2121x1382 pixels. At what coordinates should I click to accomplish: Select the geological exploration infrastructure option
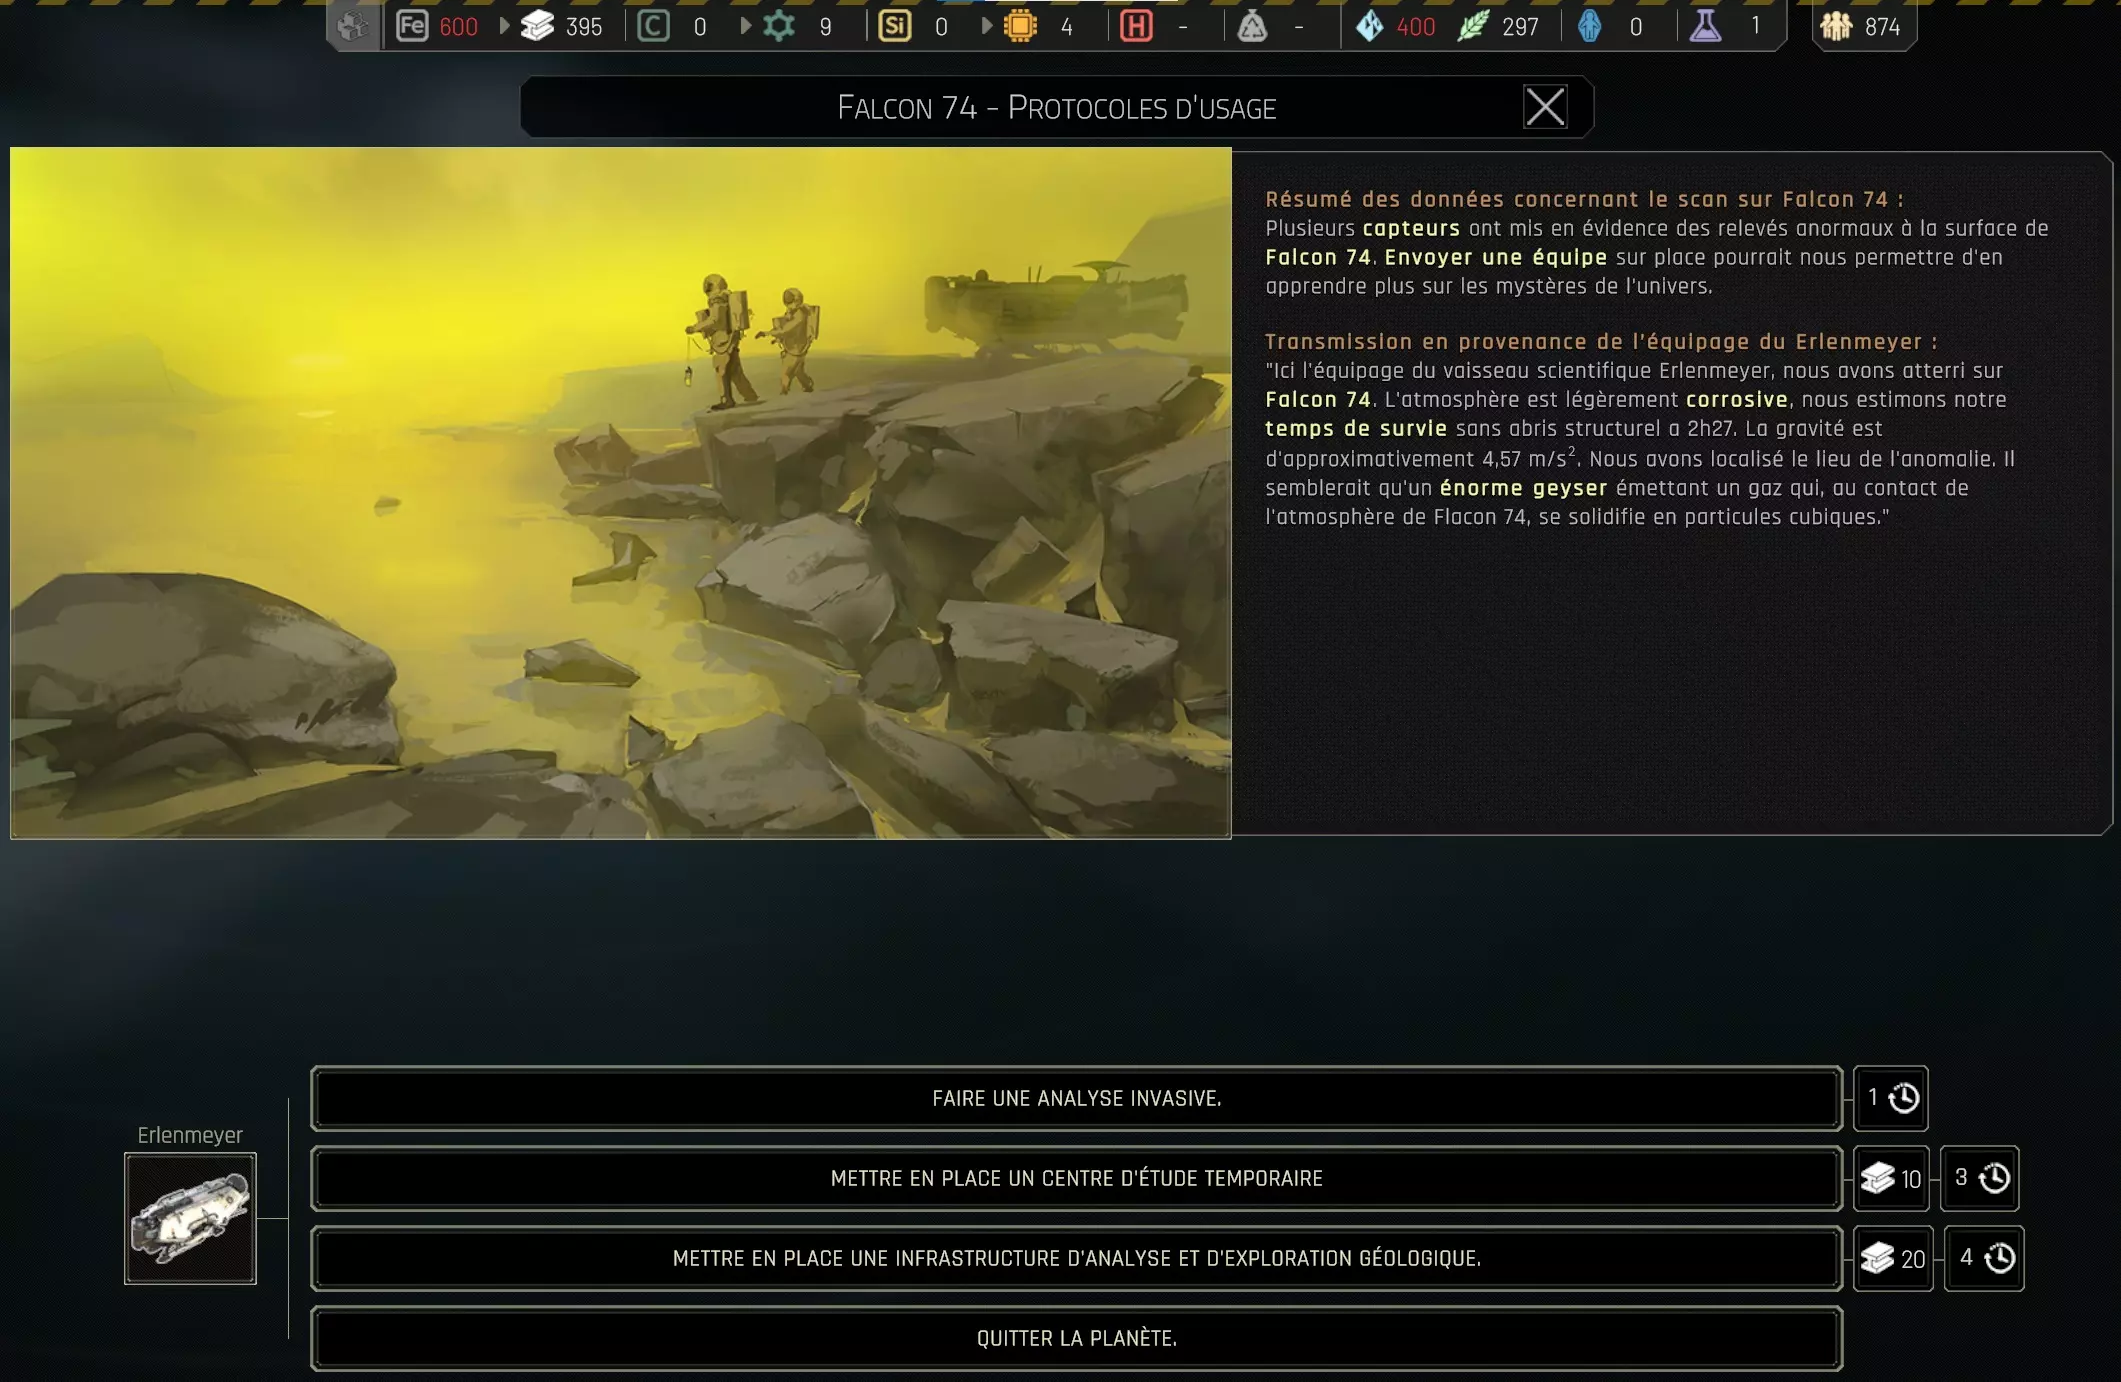[x=1076, y=1258]
